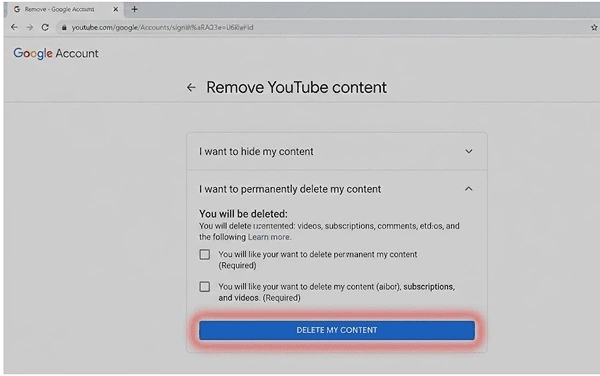Viewport: 600px width, 376px height.
Task: Check the "delete permanent my content" checkbox
Action: click(x=205, y=254)
